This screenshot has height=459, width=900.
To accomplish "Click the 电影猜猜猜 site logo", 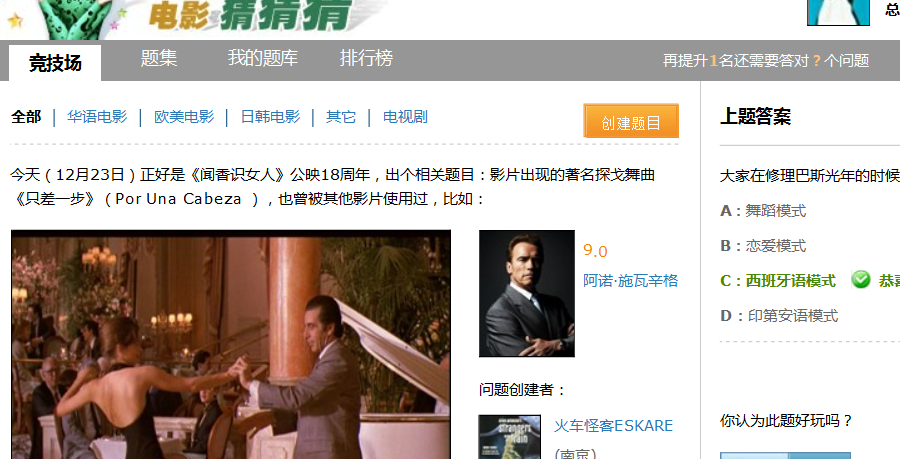I will point(250,15).
